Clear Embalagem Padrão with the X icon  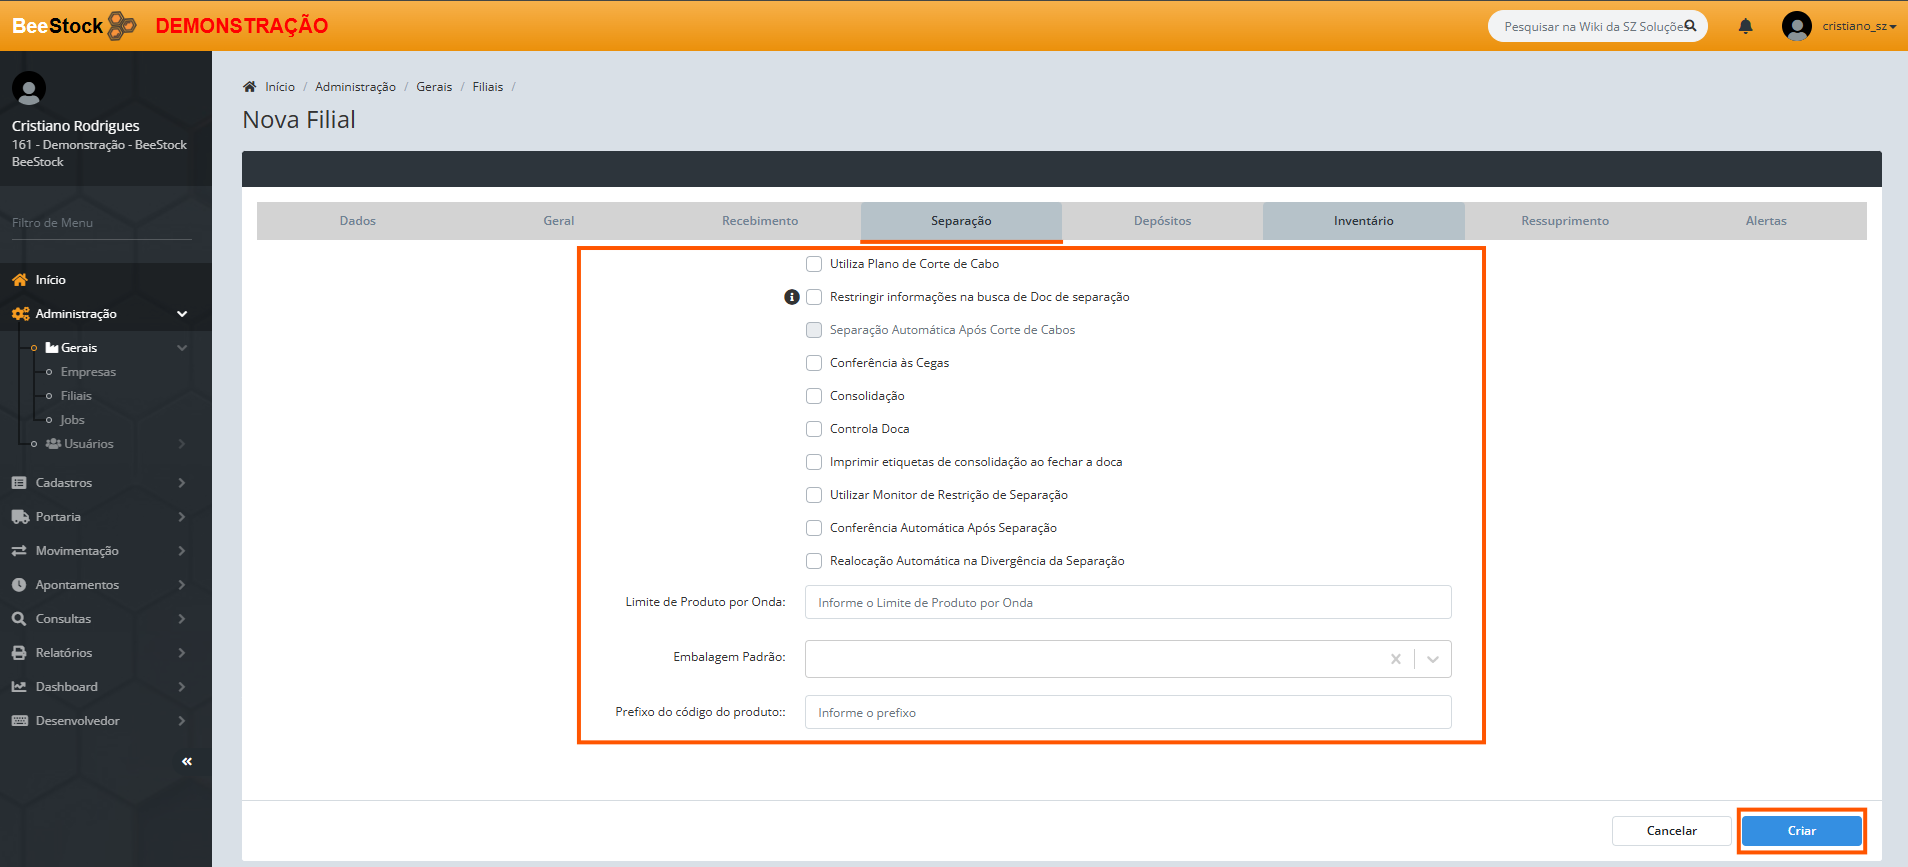click(1395, 659)
